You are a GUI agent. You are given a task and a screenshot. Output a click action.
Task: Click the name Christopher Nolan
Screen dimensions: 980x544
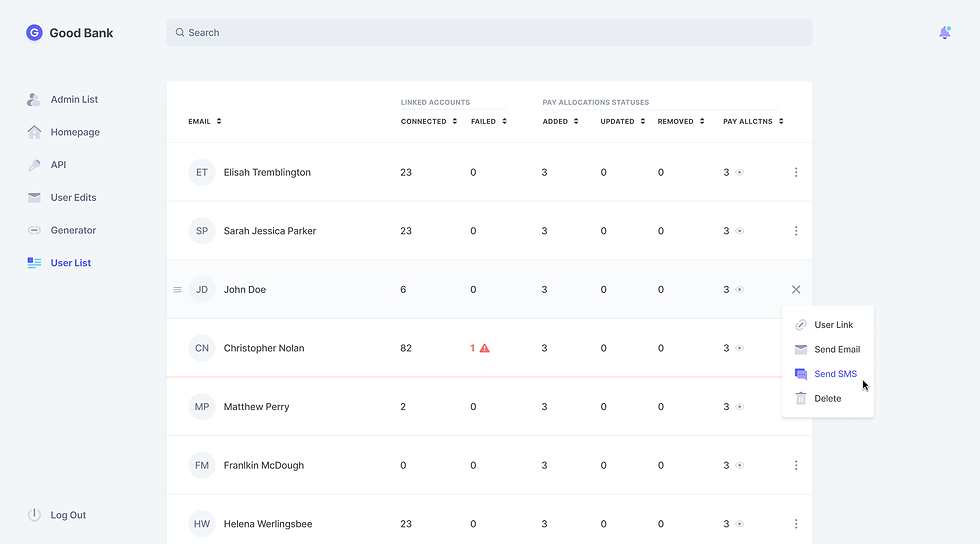pyautogui.click(x=264, y=348)
